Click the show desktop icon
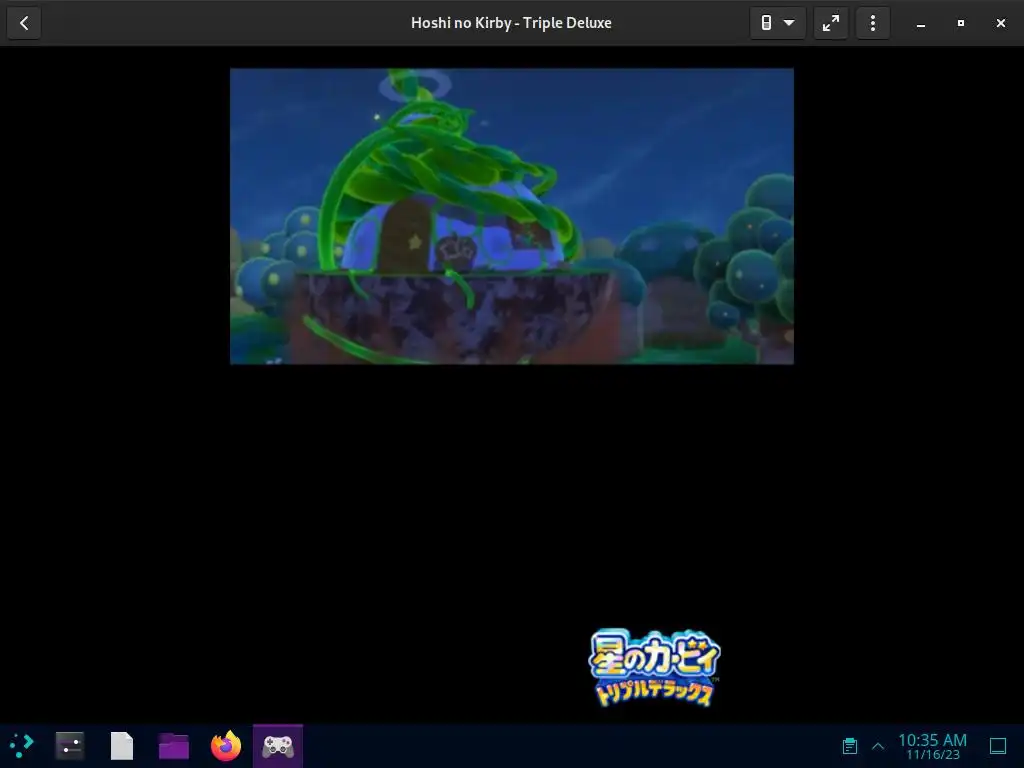Screen dimensions: 1024x768 (998, 746)
